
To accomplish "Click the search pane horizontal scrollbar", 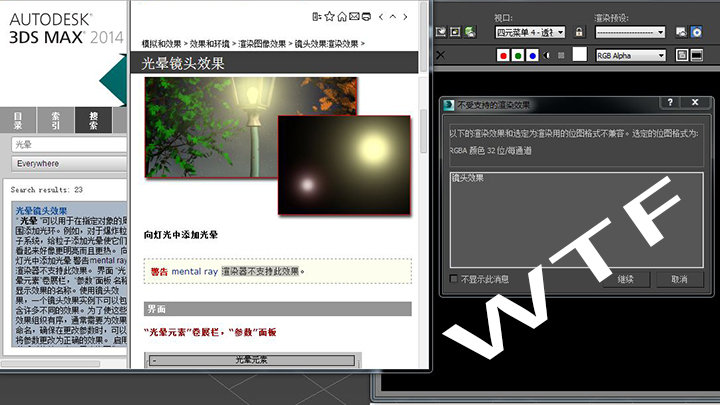I will tap(51, 364).
